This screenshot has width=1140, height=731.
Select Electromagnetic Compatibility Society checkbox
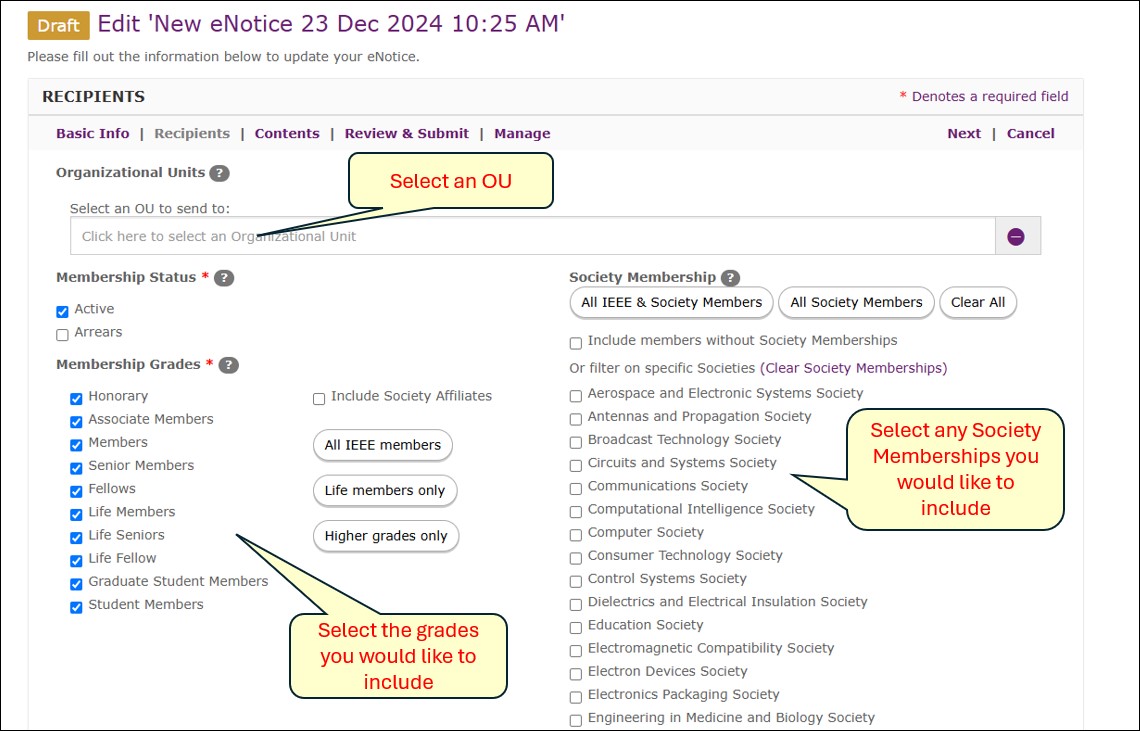[x=576, y=651]
